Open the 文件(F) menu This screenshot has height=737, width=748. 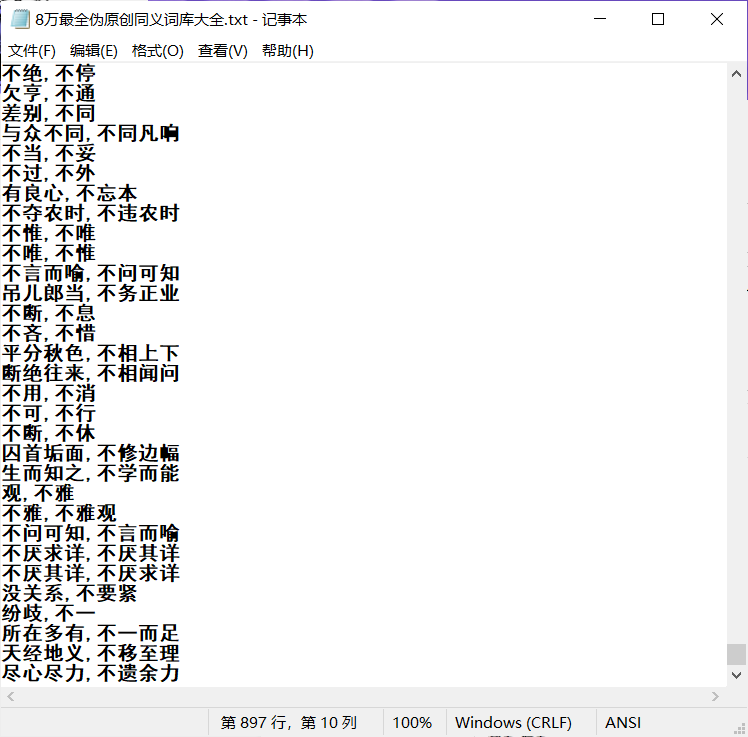[32, 51]
